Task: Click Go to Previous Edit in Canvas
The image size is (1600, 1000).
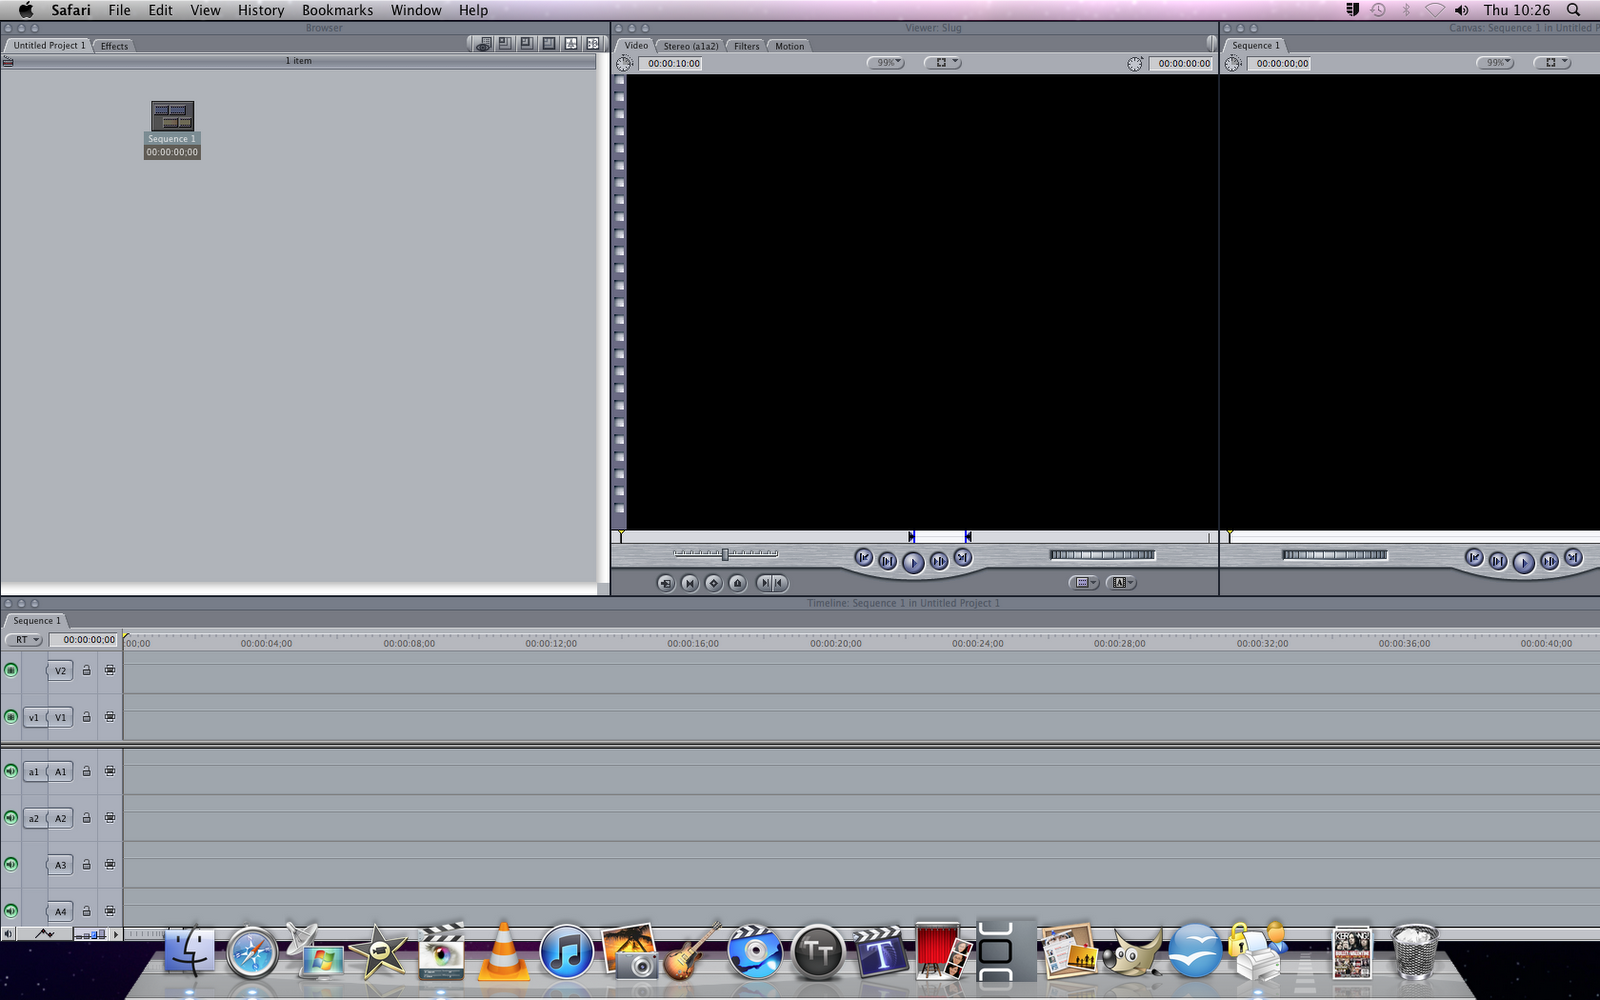Action: pos(1474,558)
